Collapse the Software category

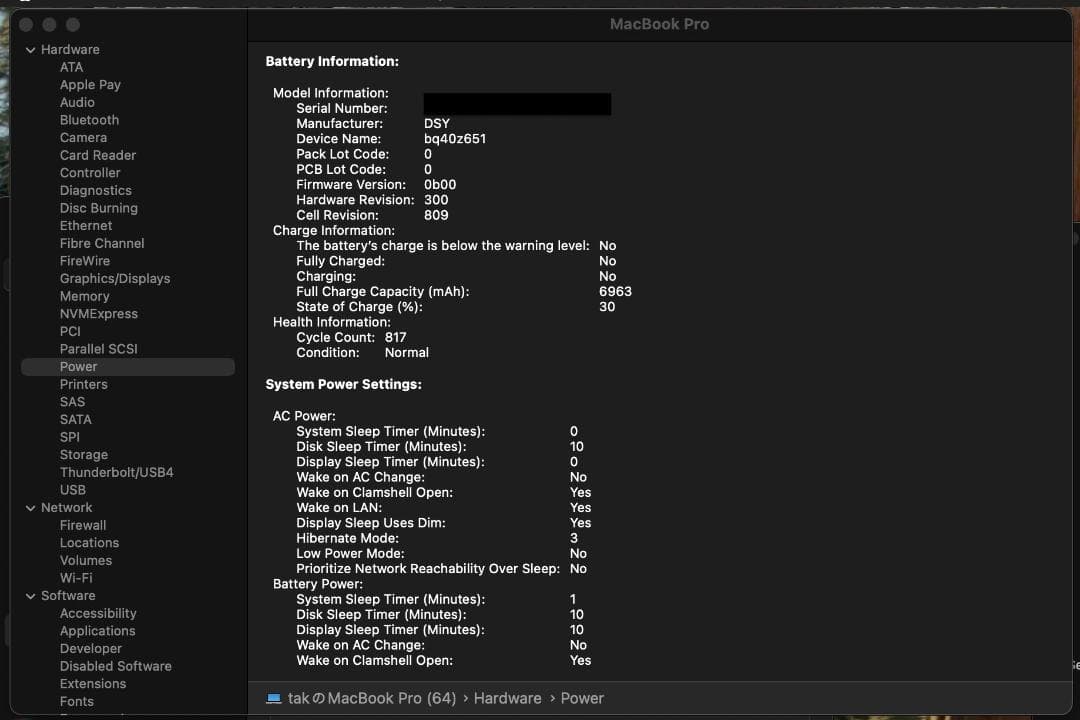31,595
